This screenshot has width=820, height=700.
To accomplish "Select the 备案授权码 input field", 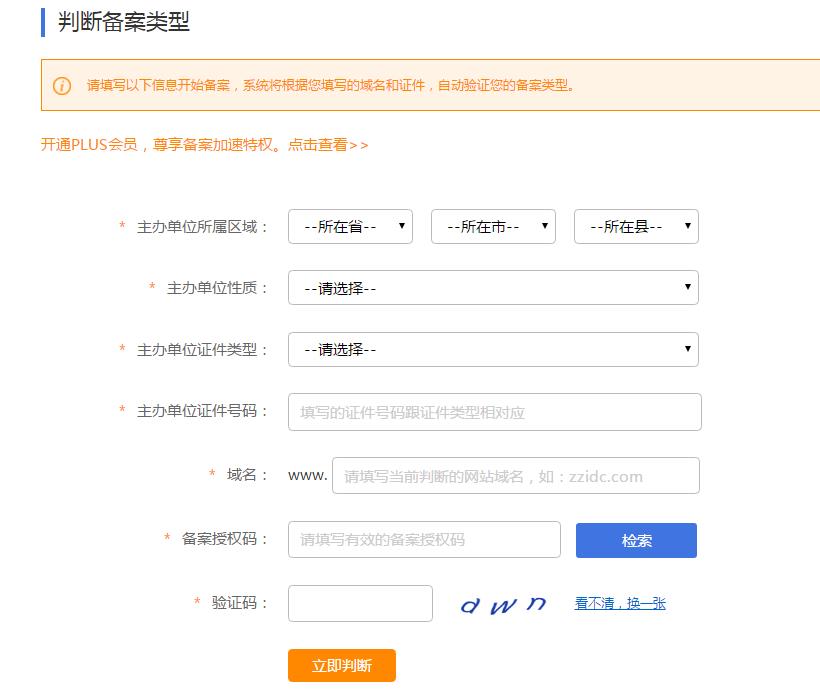I will [423, 539].
